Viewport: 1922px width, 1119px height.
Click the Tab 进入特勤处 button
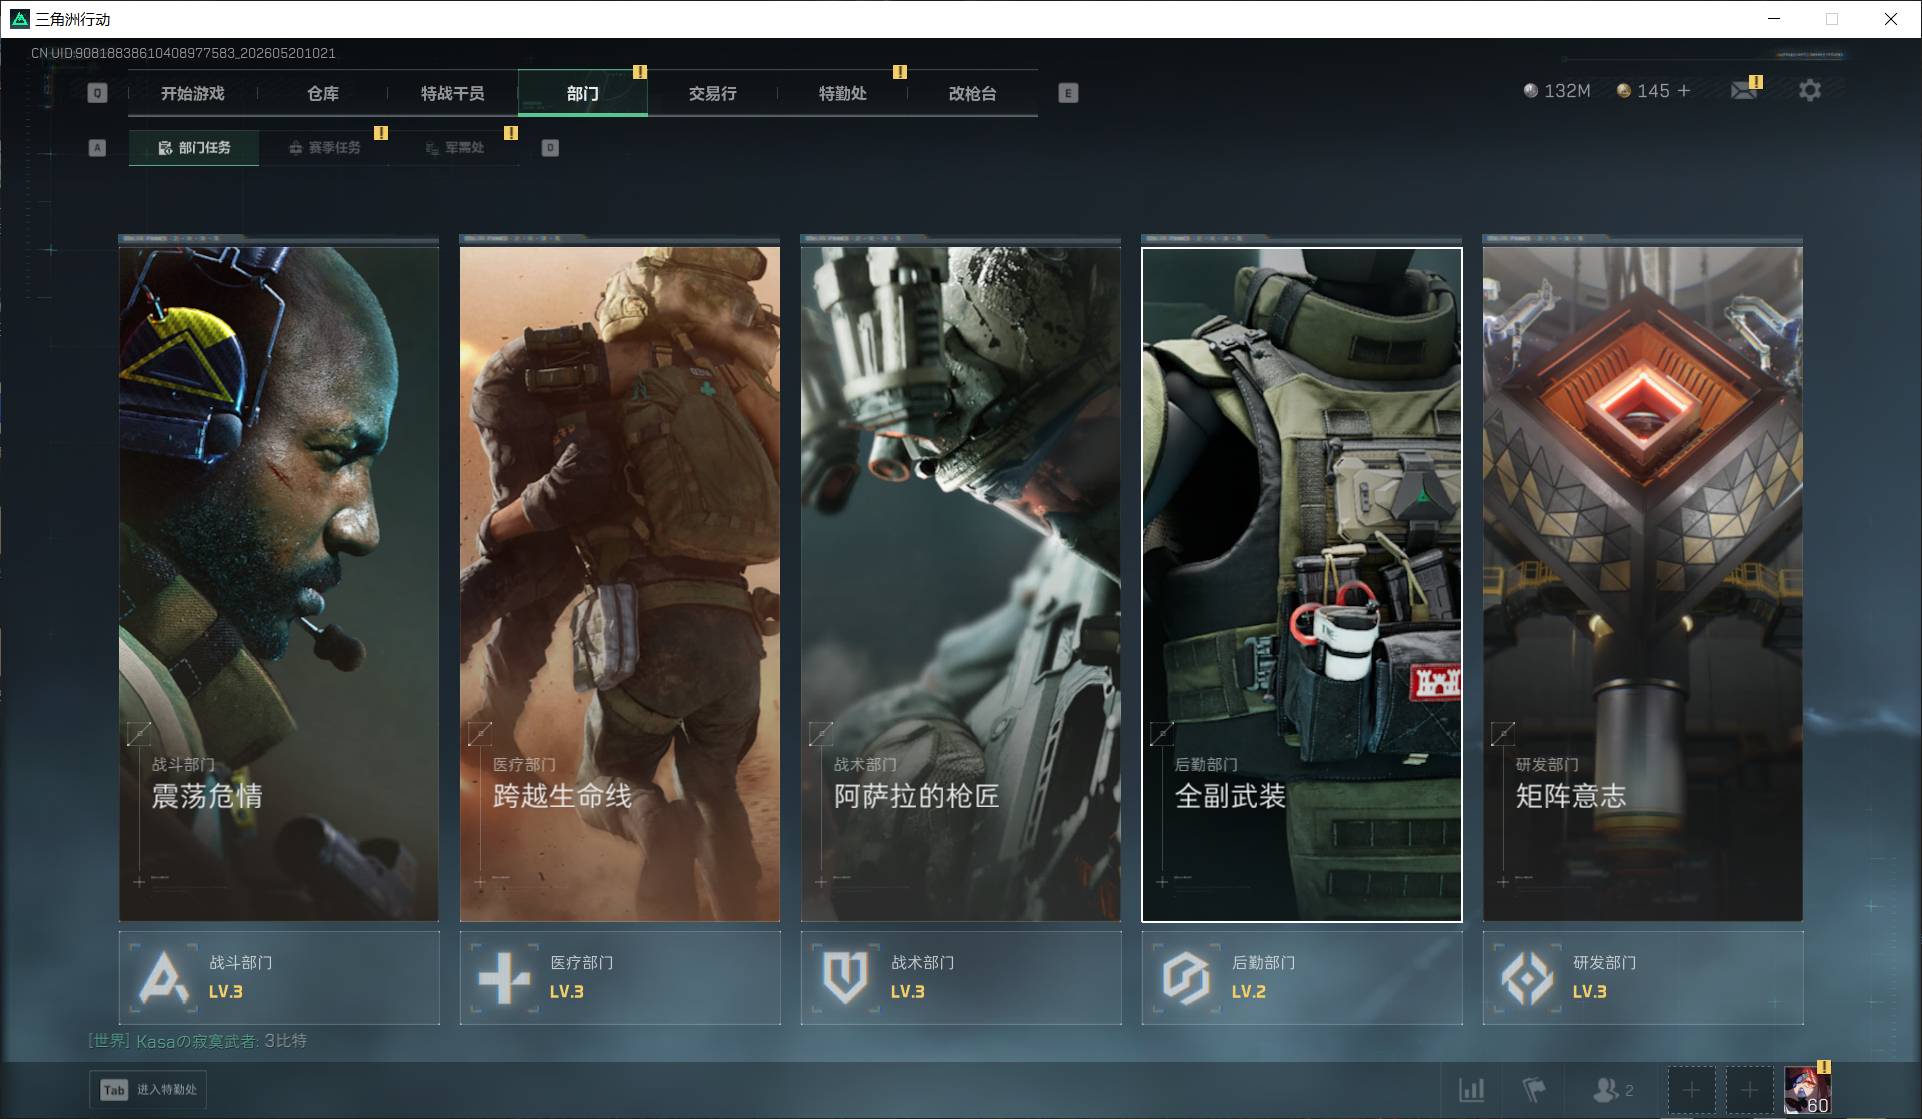click(148, 1089)
